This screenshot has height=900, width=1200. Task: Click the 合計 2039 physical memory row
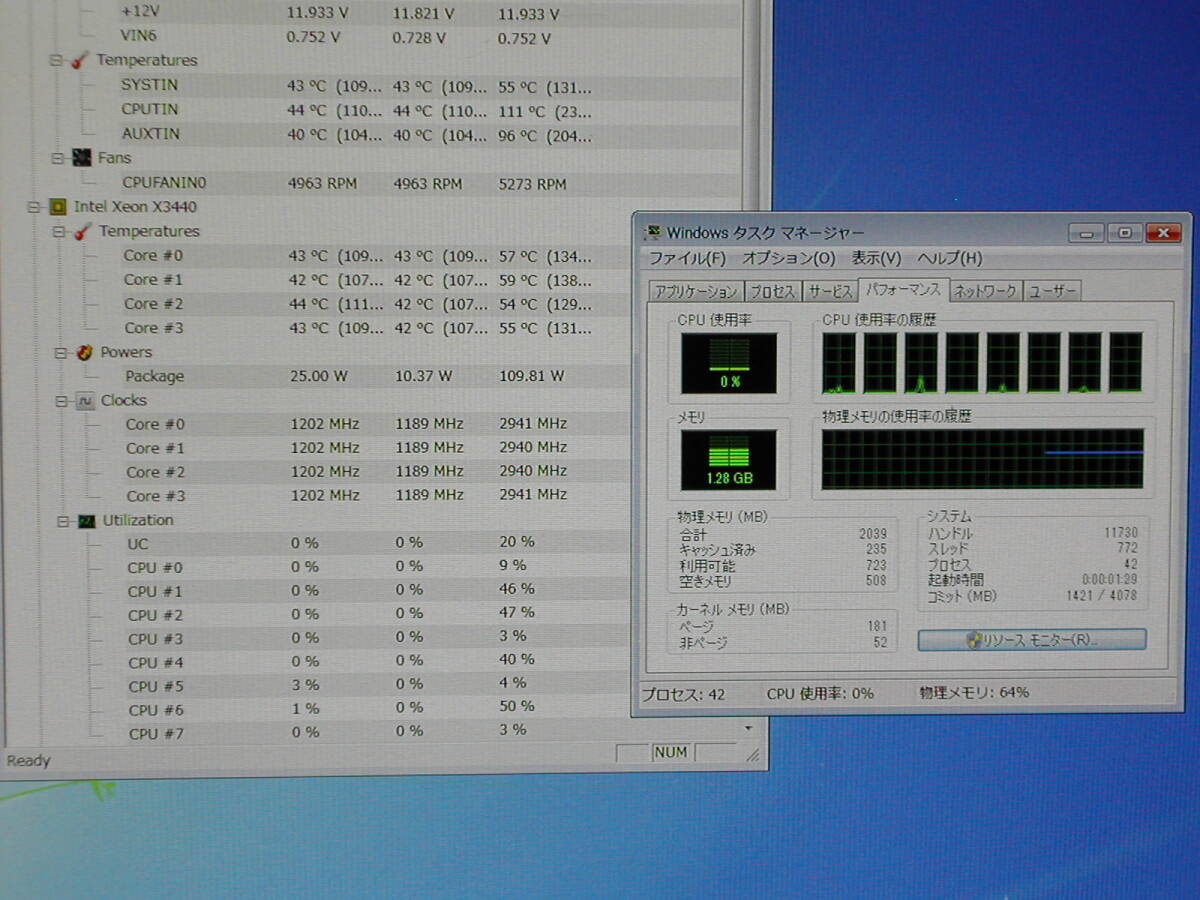tap(783, 534)
